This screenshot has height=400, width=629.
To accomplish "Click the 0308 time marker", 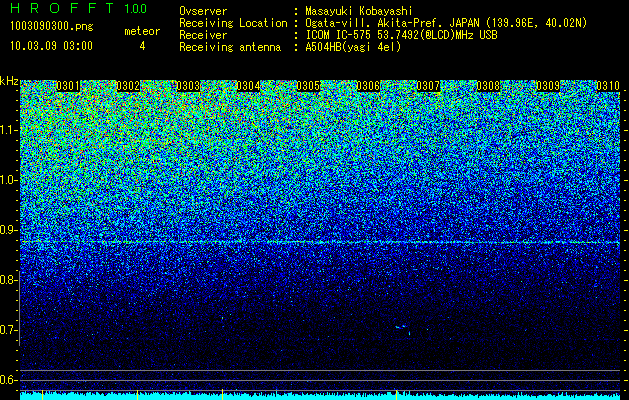I will pos(488,86).
